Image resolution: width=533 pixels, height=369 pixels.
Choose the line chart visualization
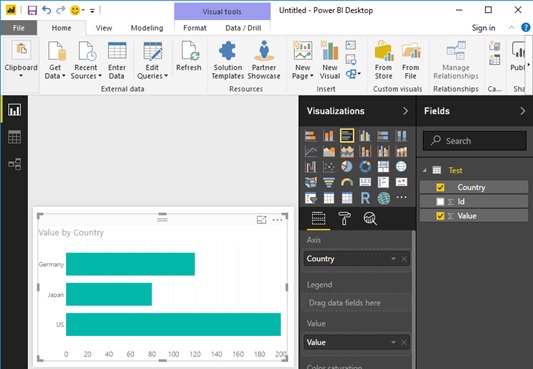coord(310,152)
